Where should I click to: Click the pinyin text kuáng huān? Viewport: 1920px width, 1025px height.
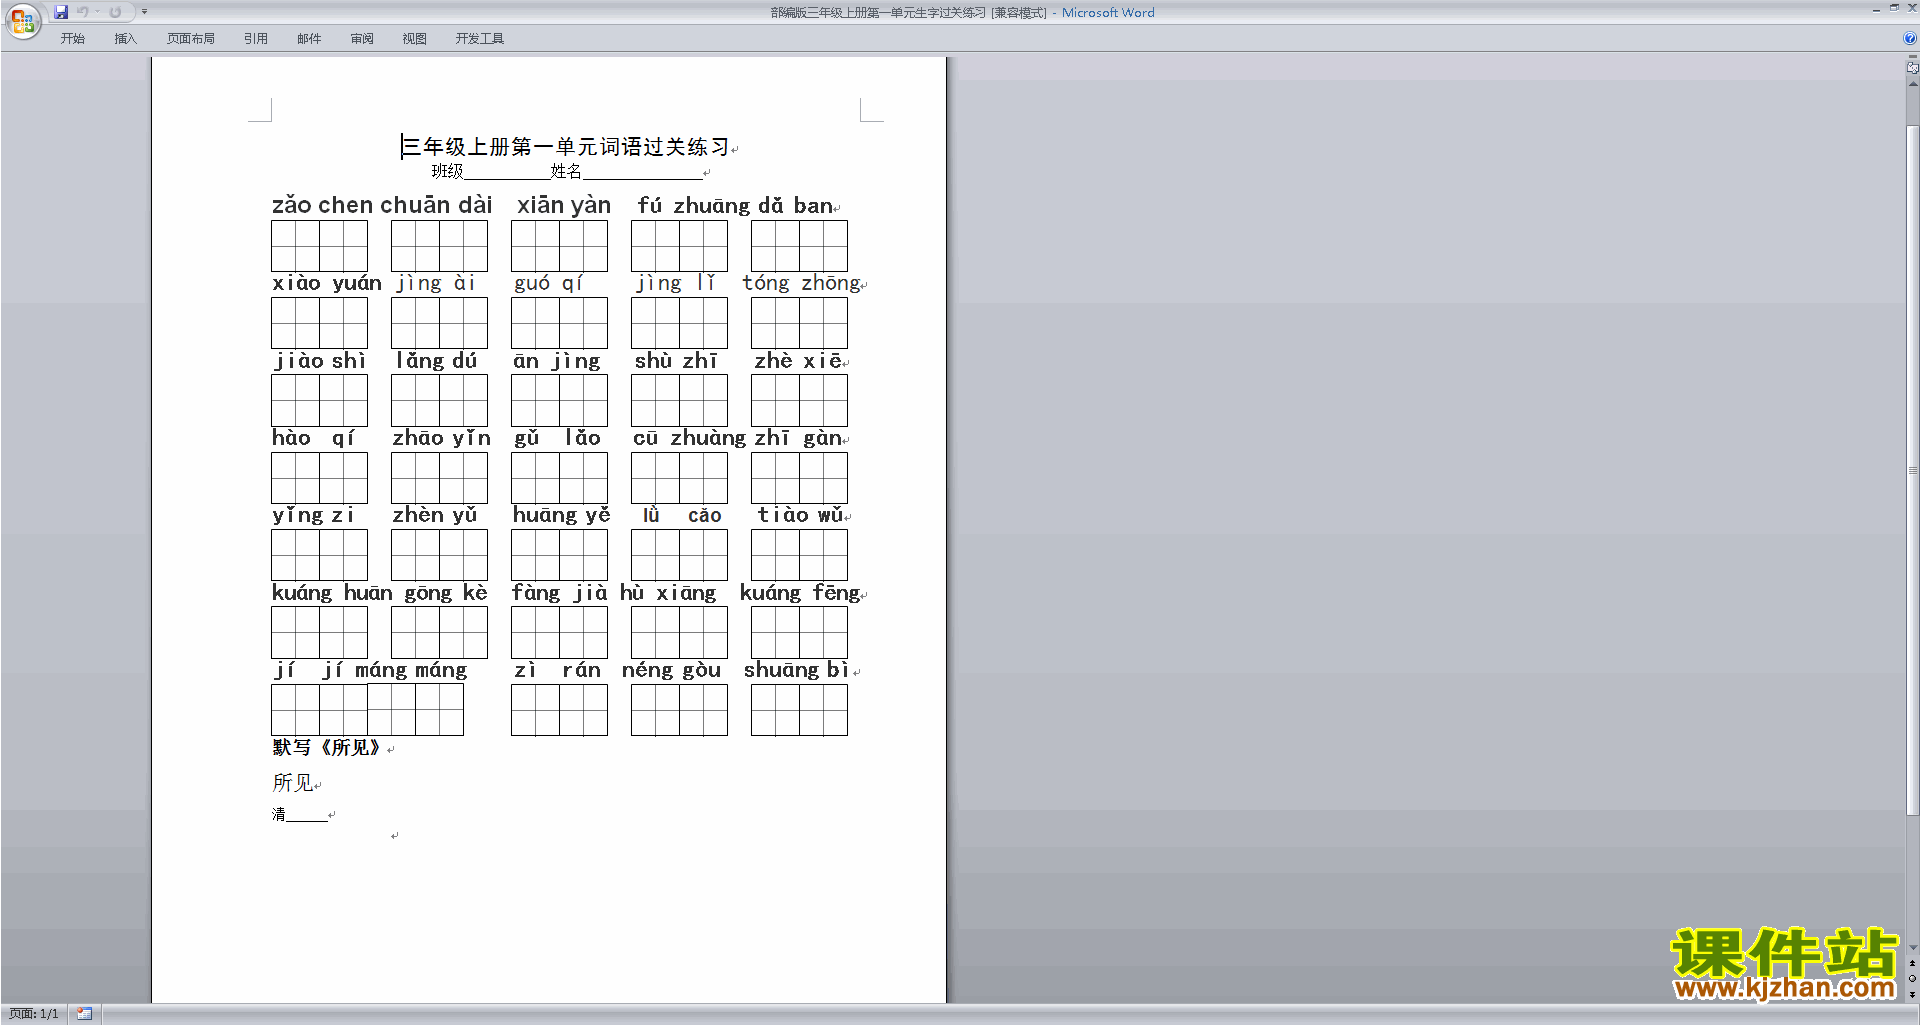point(332,592)
